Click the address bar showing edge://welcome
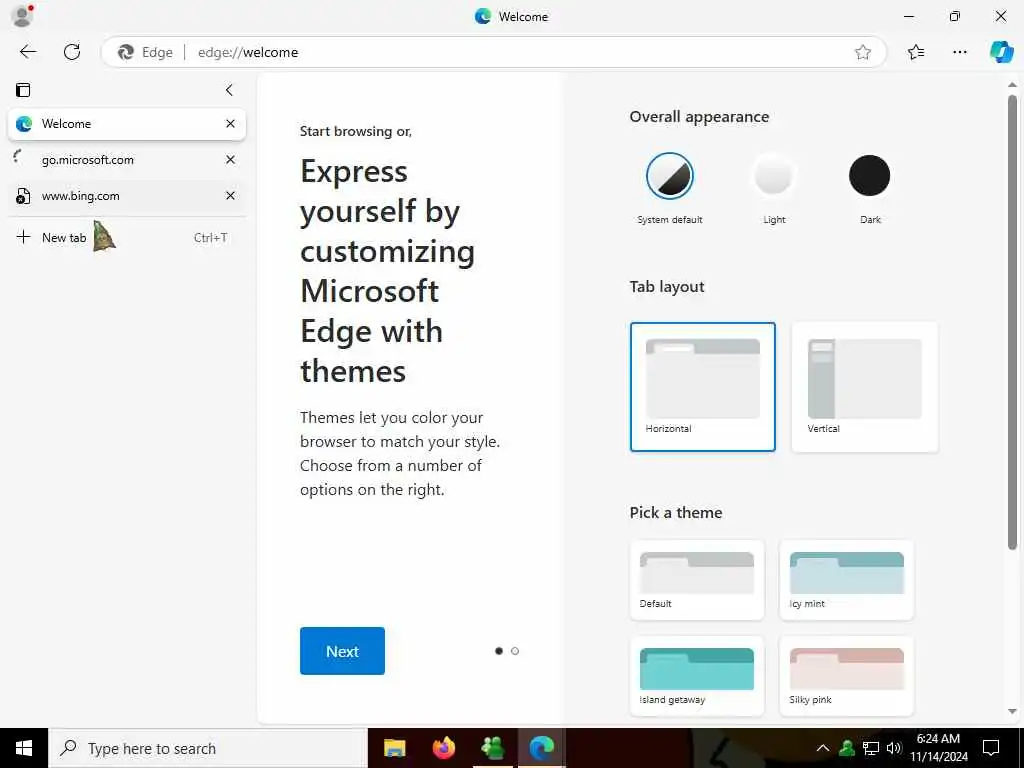1024x768 pixels. (x=494, y=52)
